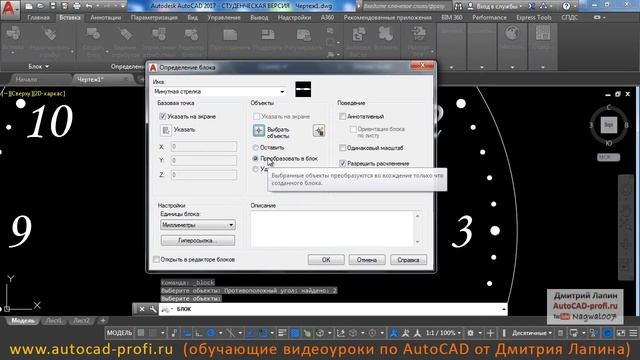Toggle transparency icon in the status bar
Viewport: 640px width, 360px height.
(x=295, y=333)
